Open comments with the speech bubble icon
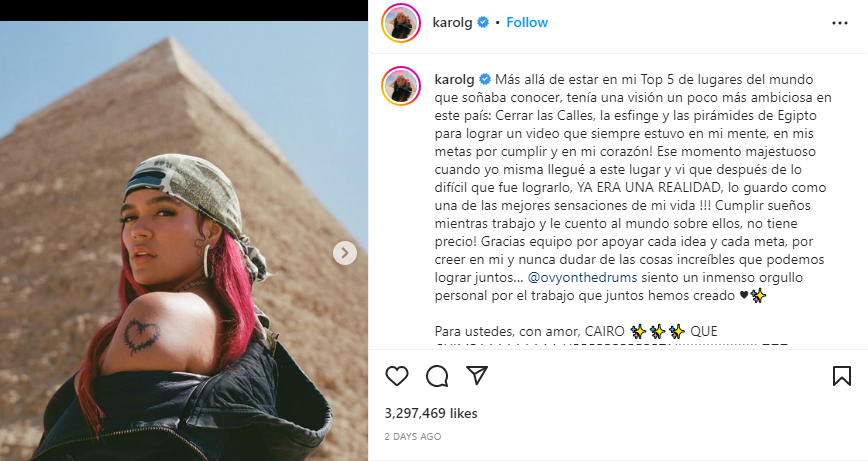Image resolution: width=868 pixels, height=461 pixels. 437,376
